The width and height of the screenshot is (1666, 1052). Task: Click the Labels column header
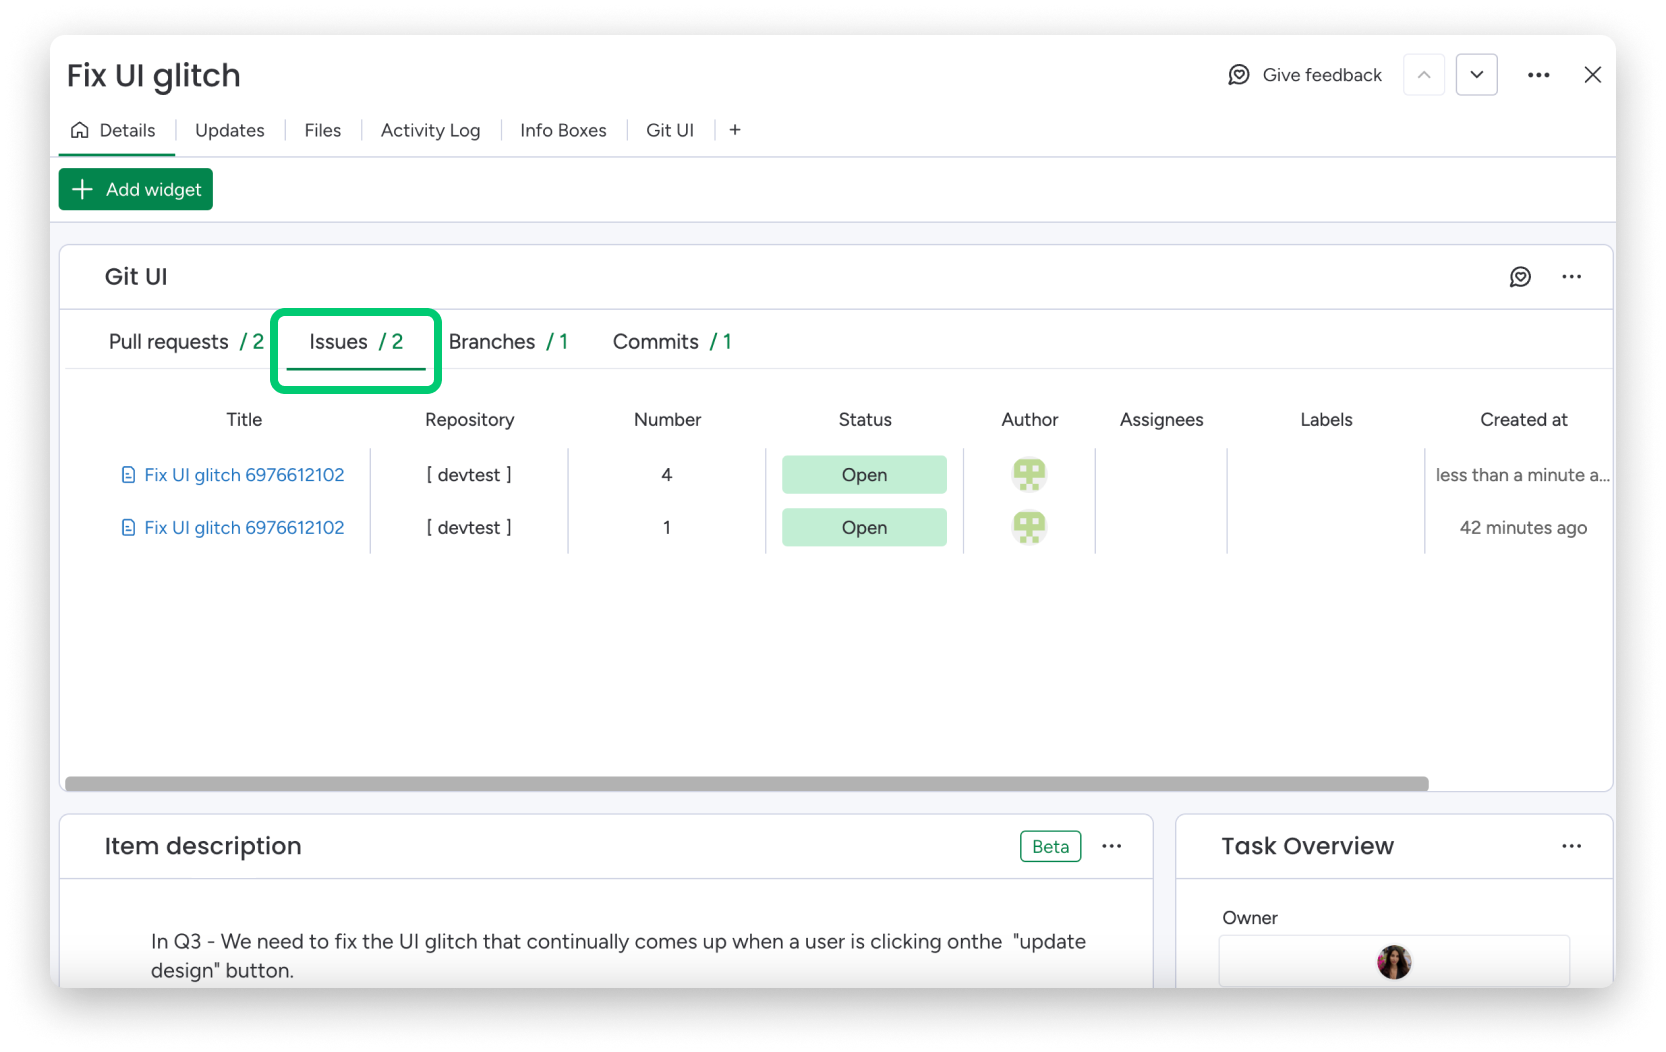1326,420
